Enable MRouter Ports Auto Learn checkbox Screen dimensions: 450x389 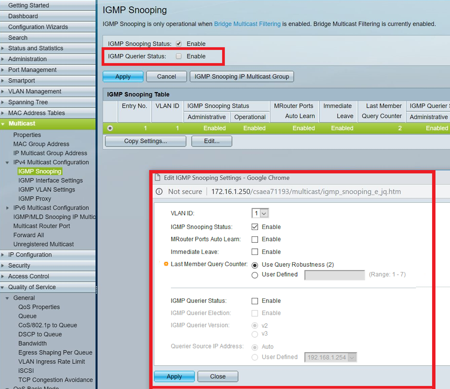click(x=255, y=239)
